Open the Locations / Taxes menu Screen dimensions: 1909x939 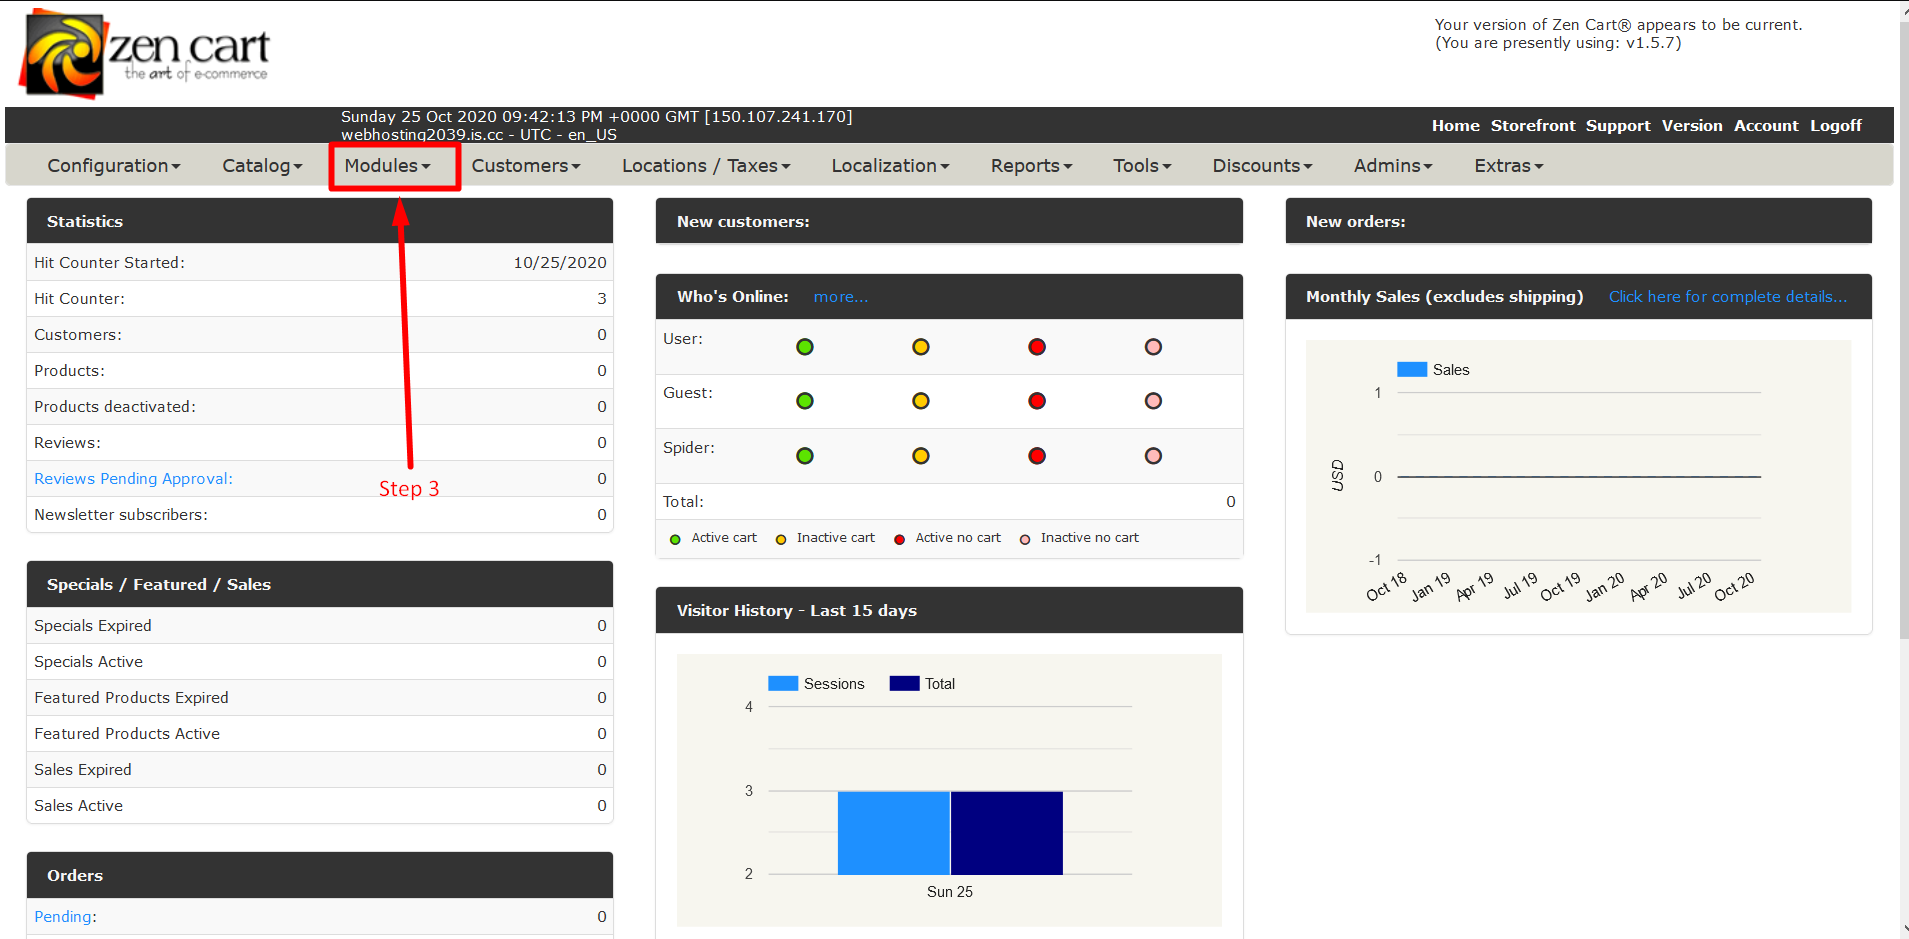(706, 166)
